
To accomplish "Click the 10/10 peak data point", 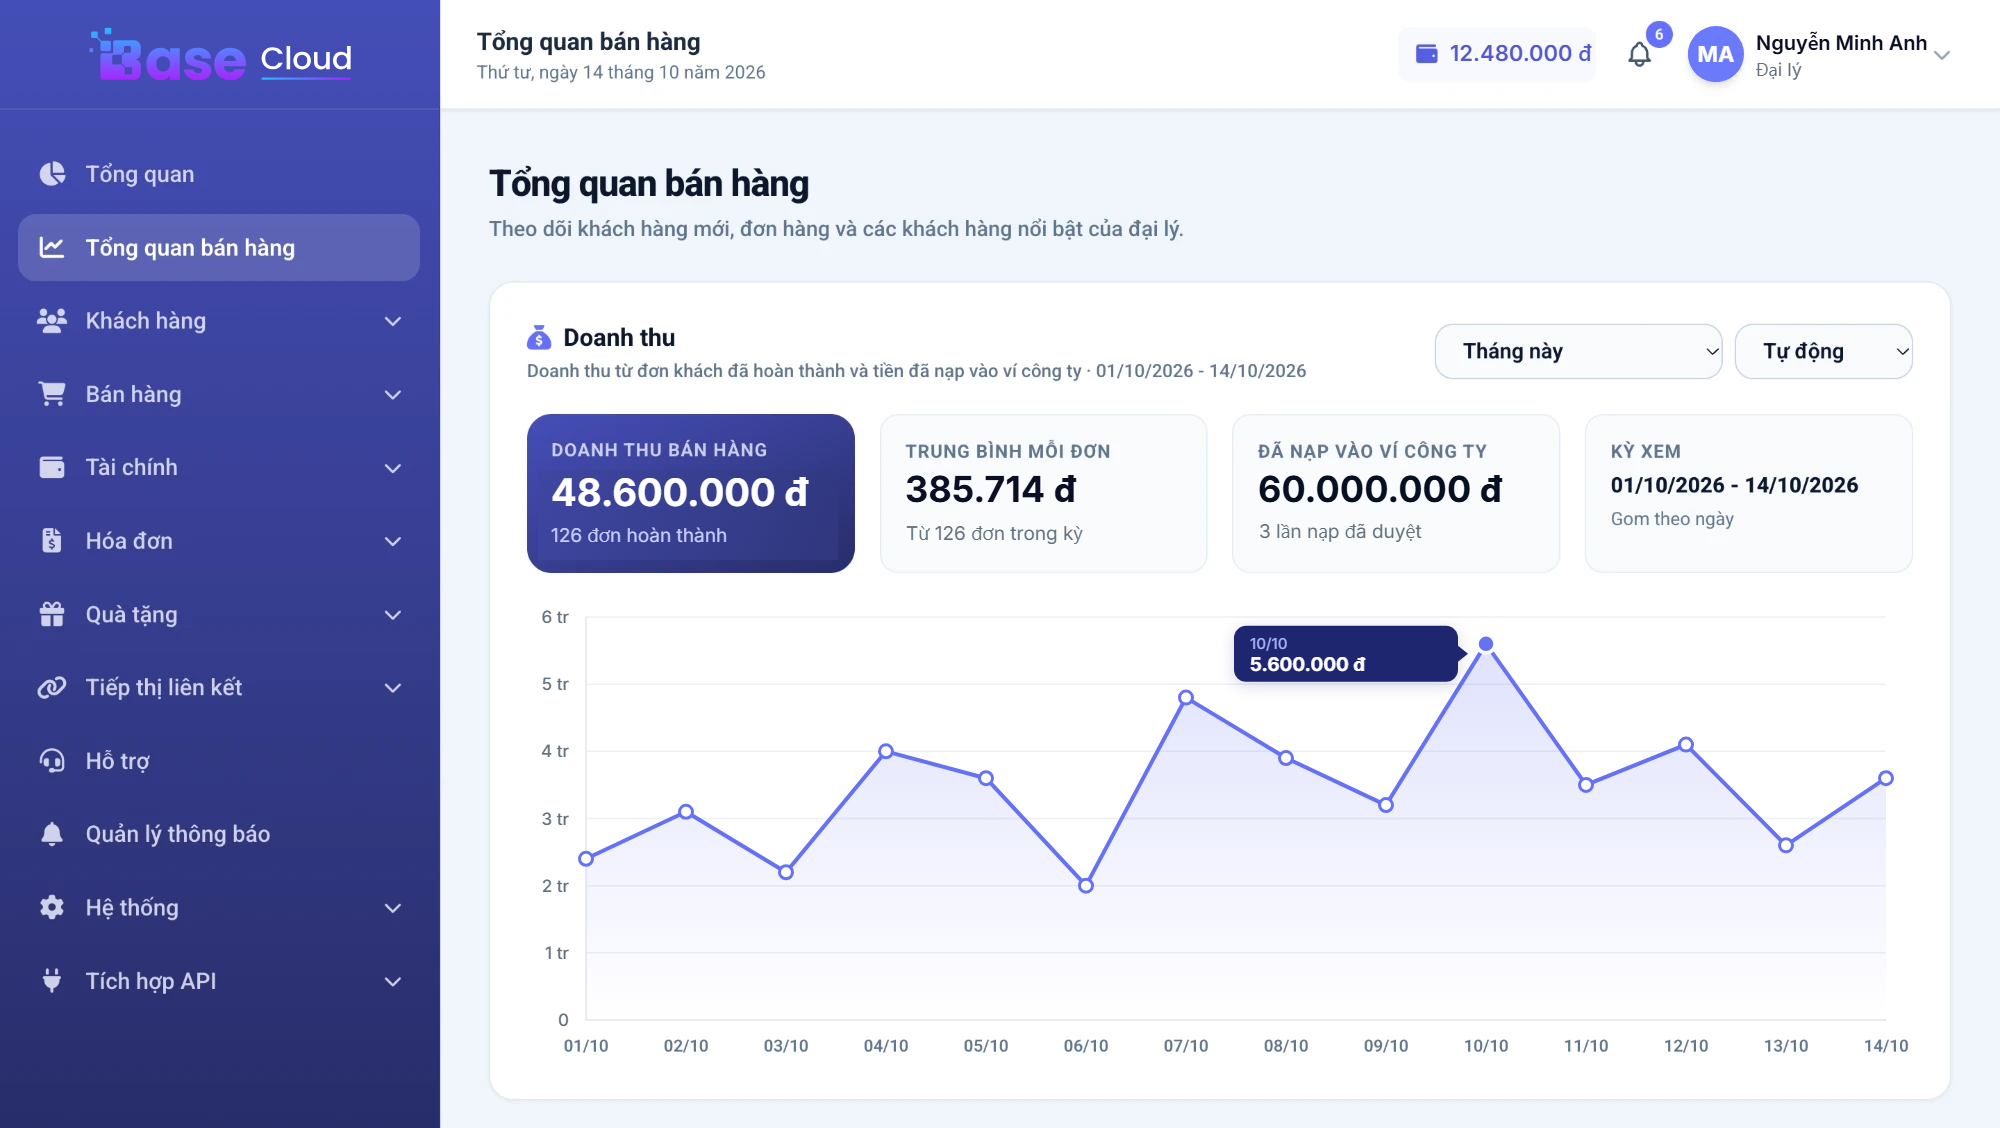I will [1486, 644].
